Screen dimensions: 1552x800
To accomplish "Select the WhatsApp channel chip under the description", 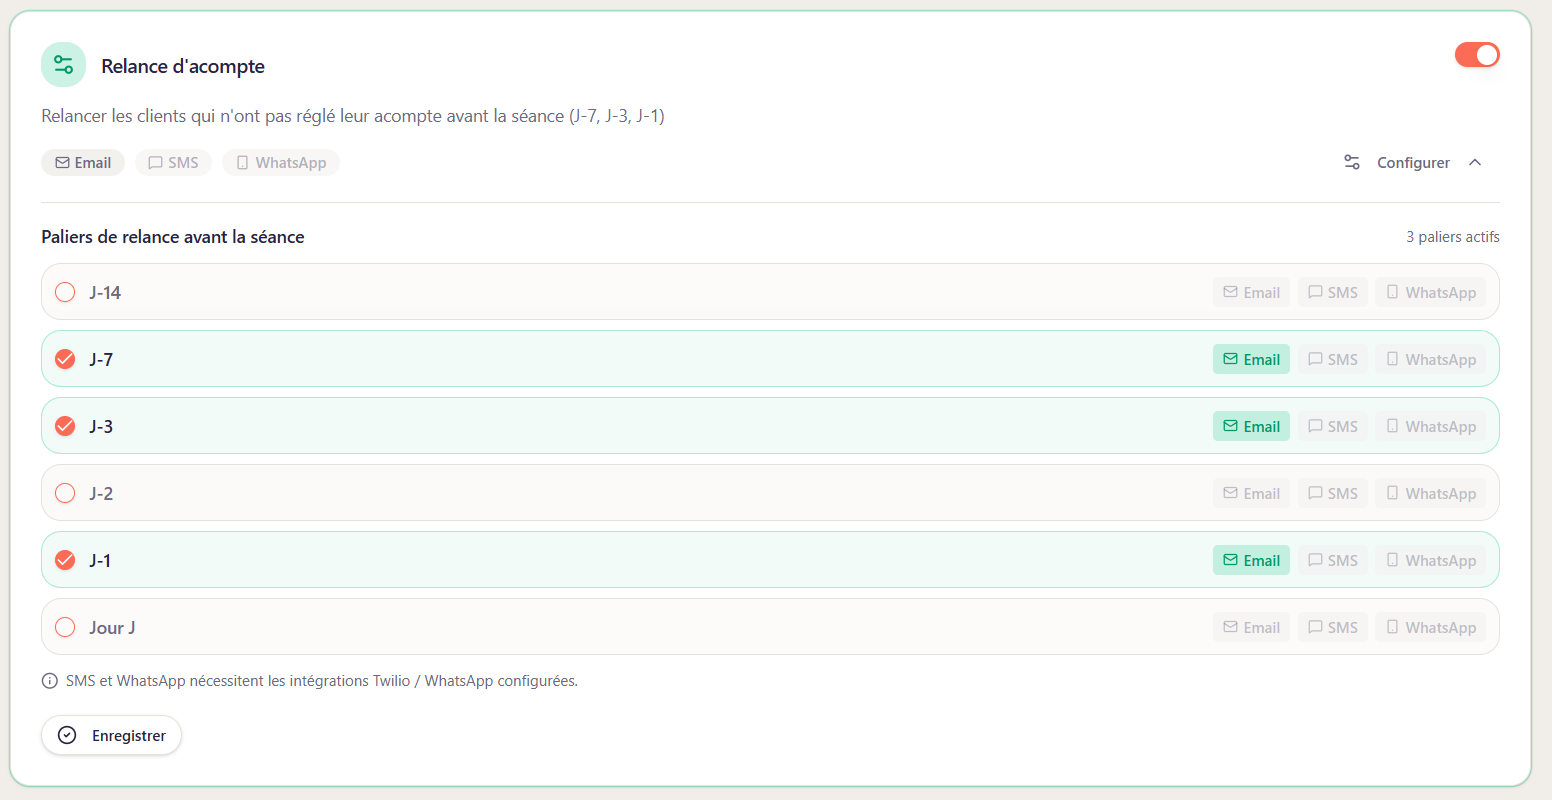I will (280, 162).
